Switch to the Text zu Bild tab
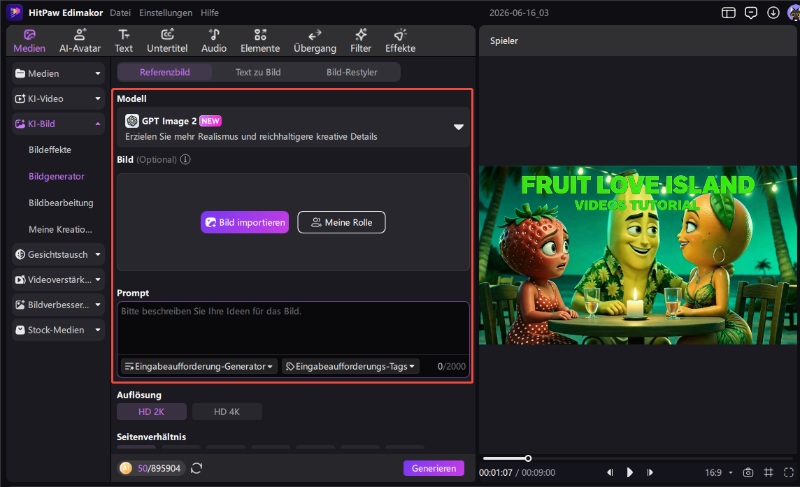Image resolution: width=800 pixels, height=487 pixels. 258,72
